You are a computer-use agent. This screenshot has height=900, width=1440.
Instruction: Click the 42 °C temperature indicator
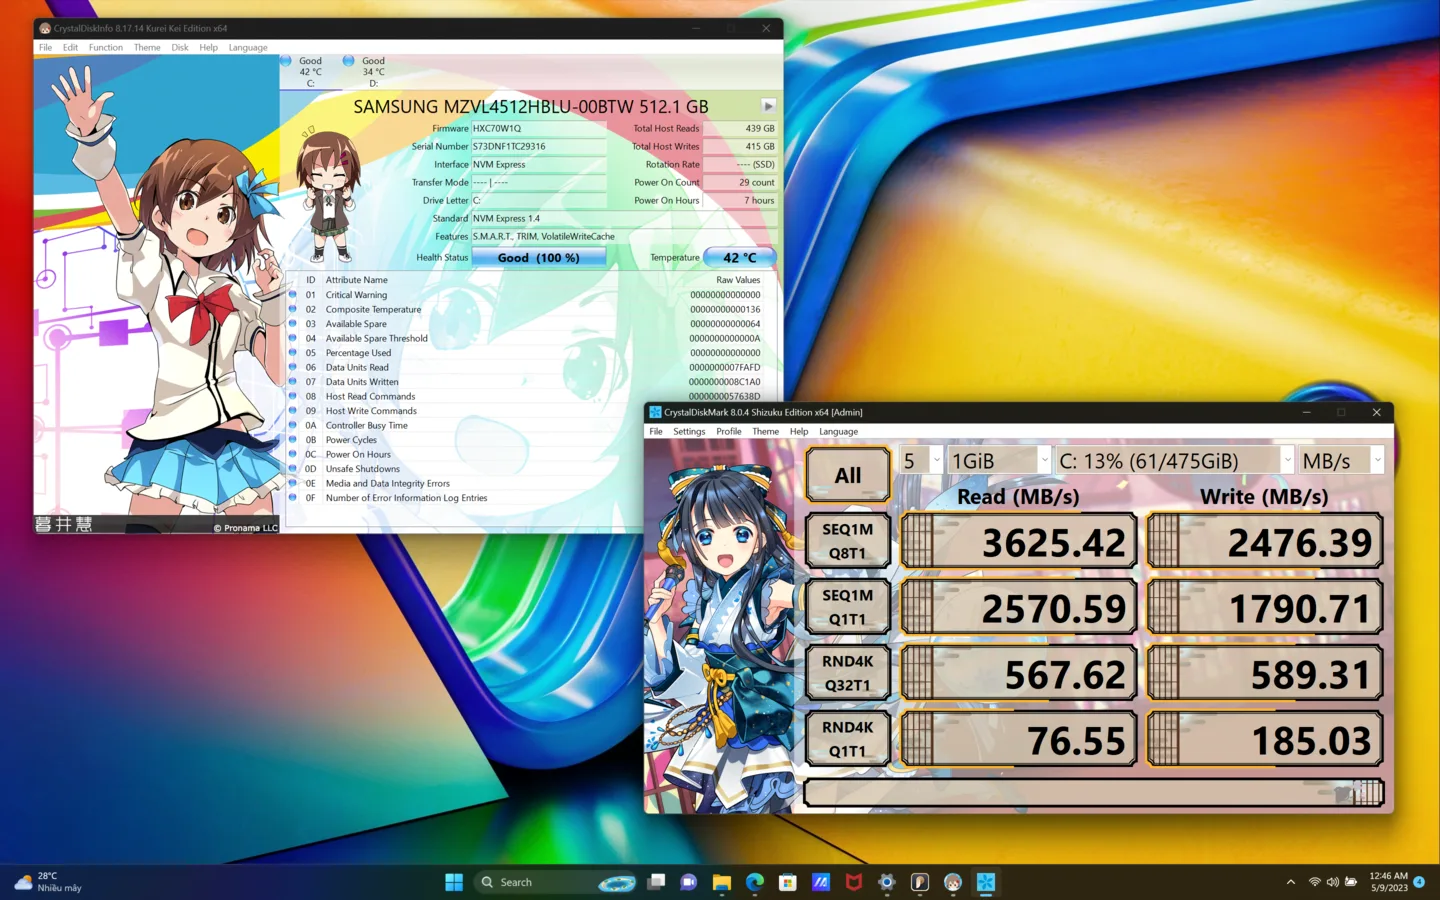(x=739, y=258)
